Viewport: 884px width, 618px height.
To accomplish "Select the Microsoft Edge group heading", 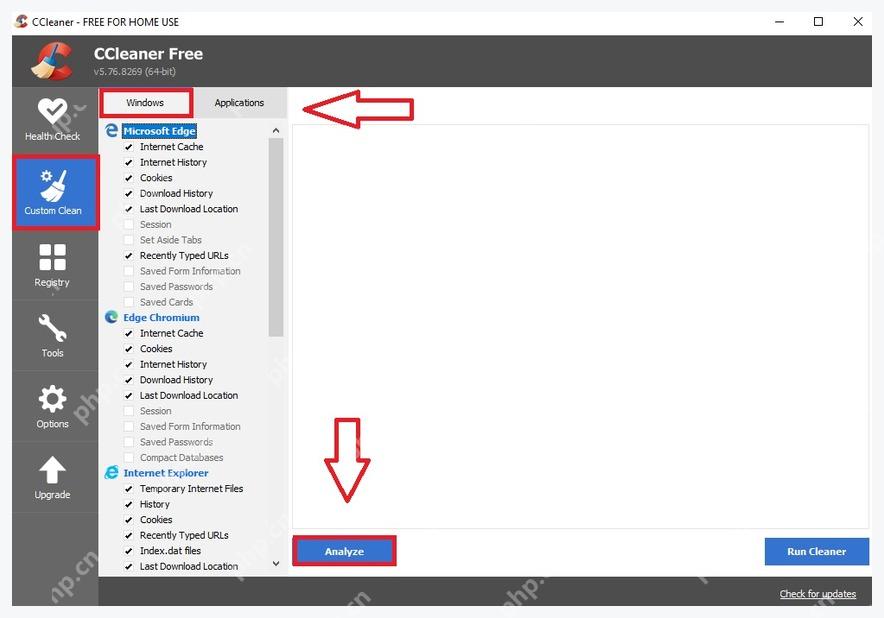I will [160, 131].
